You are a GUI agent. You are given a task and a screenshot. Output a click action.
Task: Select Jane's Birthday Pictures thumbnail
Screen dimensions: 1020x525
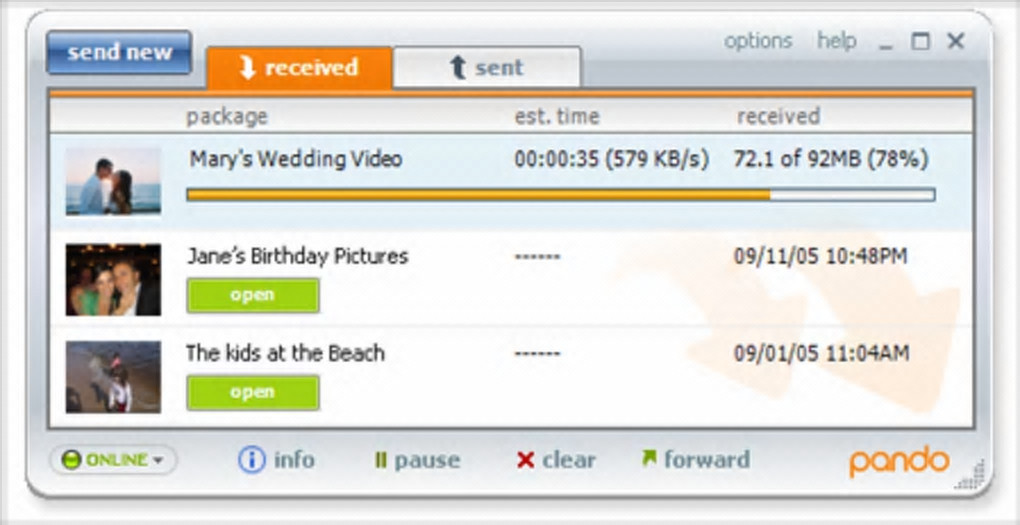pos(113,280)
